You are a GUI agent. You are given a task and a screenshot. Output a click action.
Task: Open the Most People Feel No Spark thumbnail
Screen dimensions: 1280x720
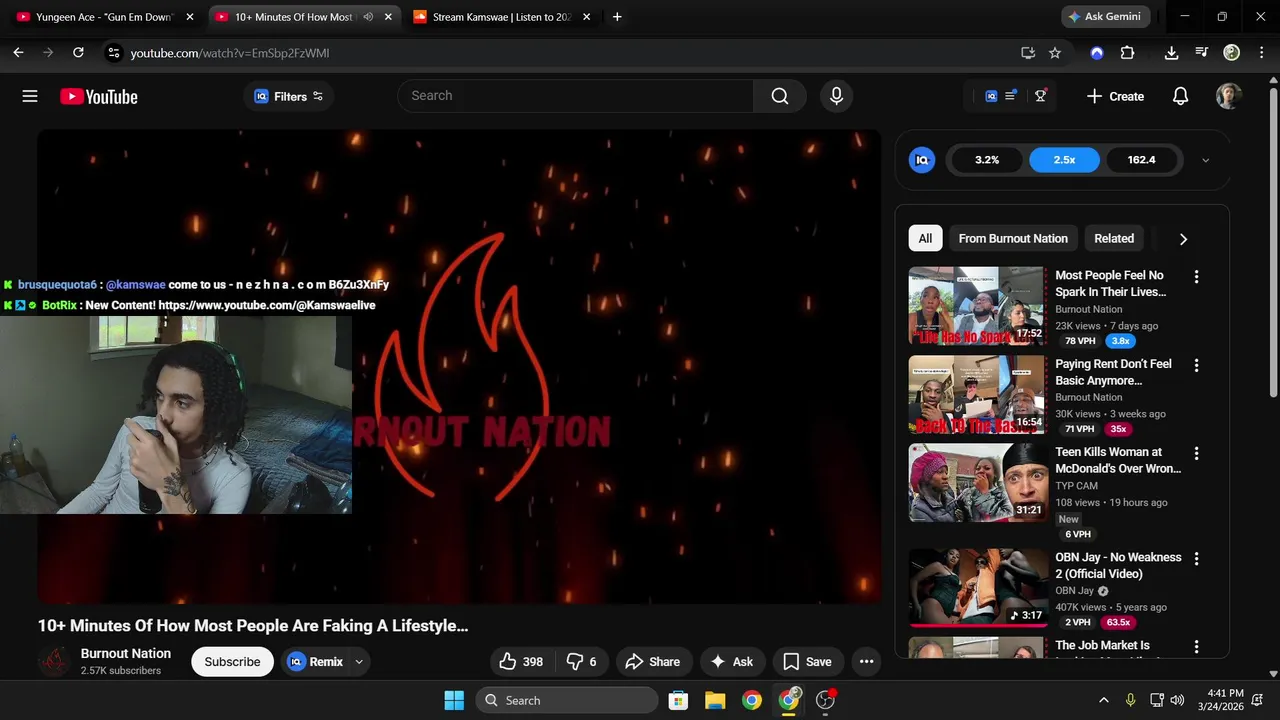[x=977, y=305]
